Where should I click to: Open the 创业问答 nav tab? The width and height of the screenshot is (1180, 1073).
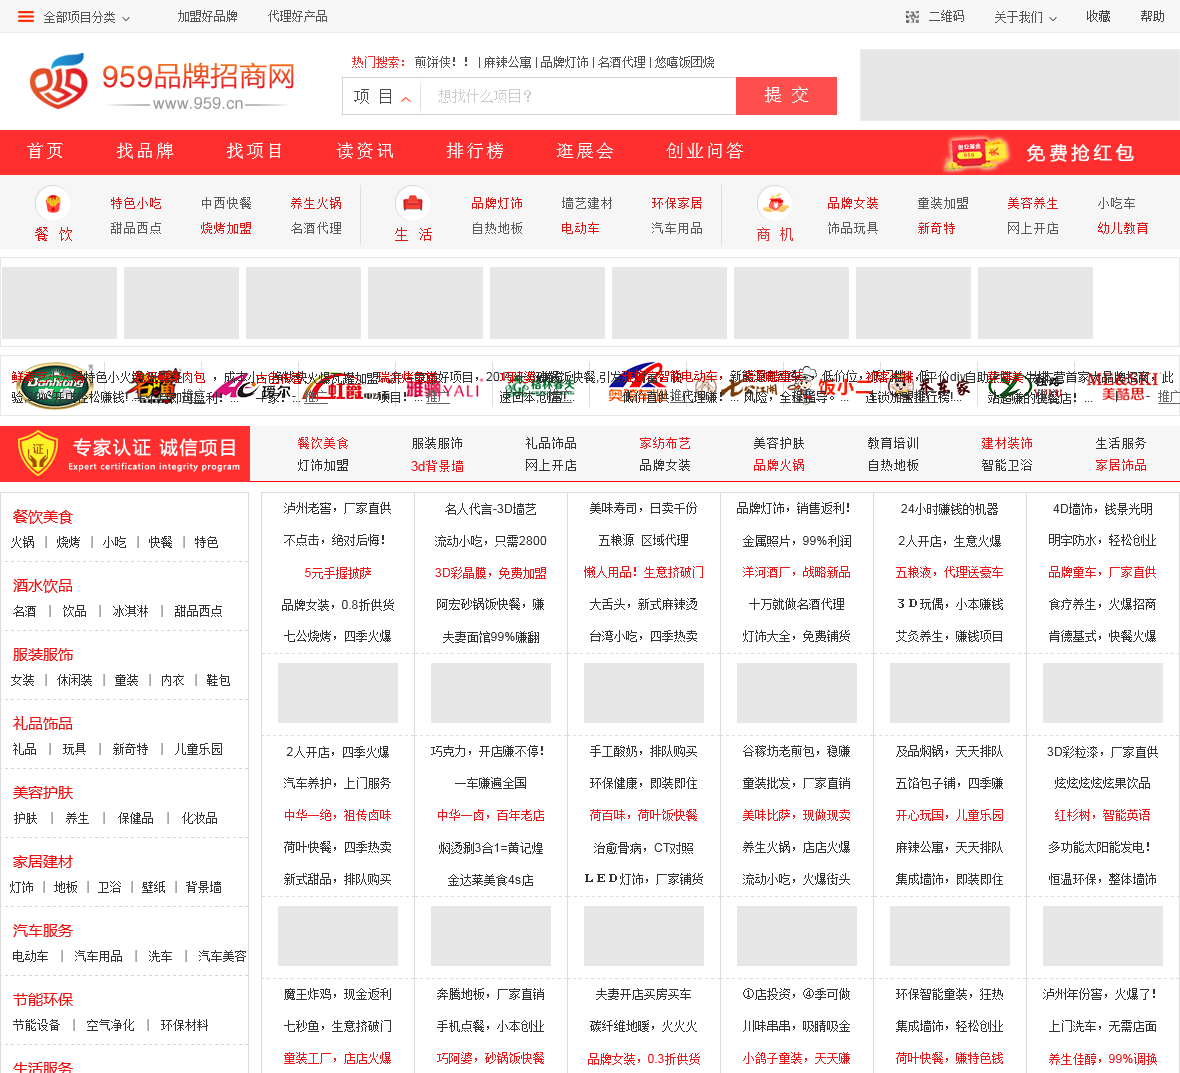pyautogui.click(x=705, y=151)
